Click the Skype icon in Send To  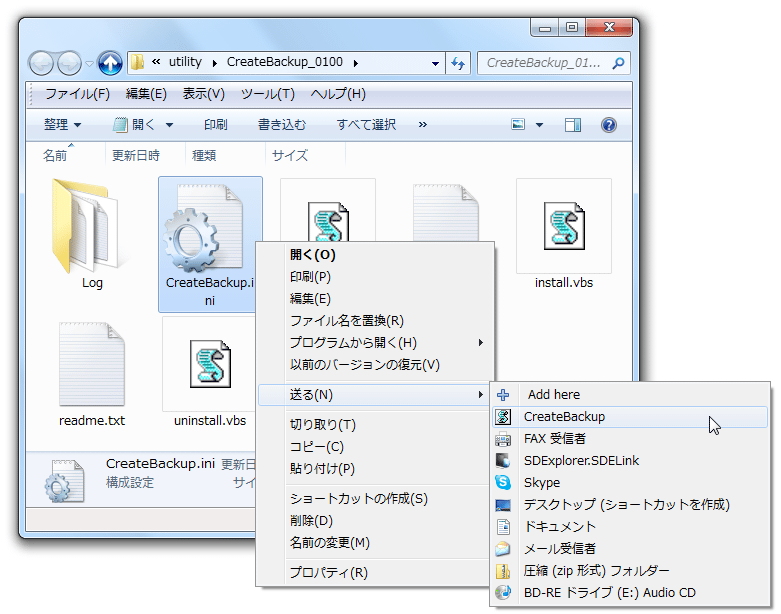coord(503,483)
